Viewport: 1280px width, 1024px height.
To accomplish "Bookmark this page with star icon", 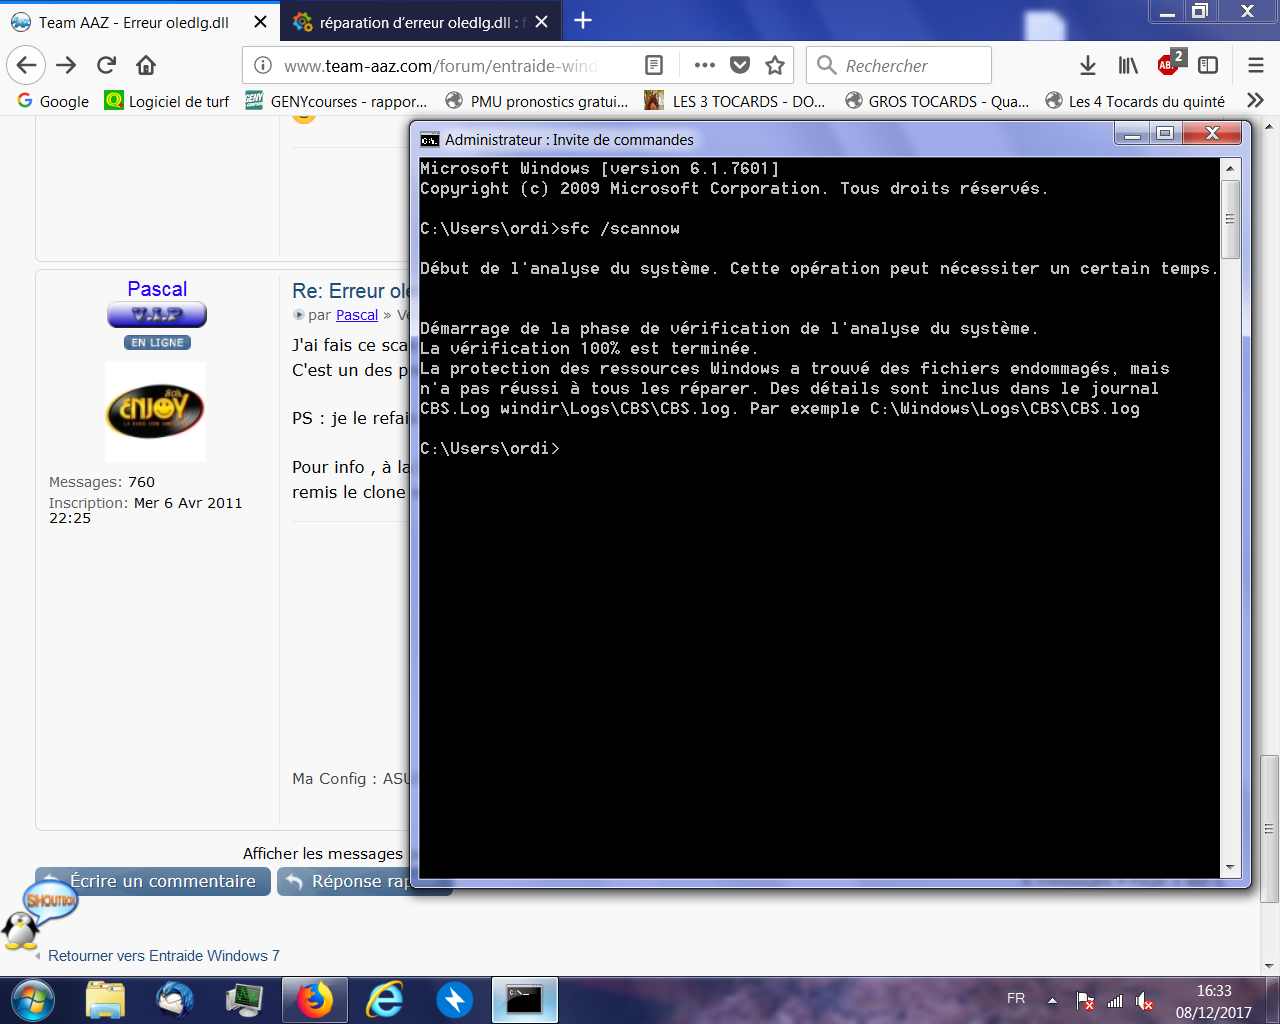I will pyautogui.click(x=775, y=65).
